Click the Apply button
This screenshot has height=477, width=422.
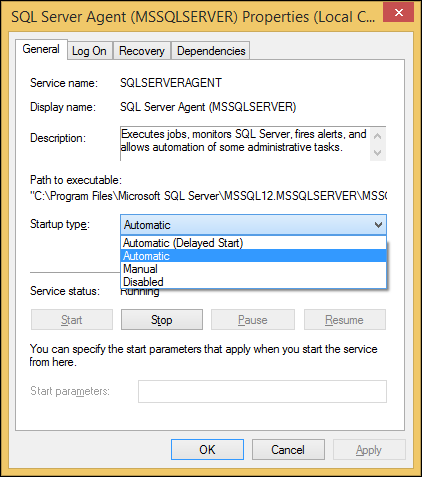tap(369, 450)
